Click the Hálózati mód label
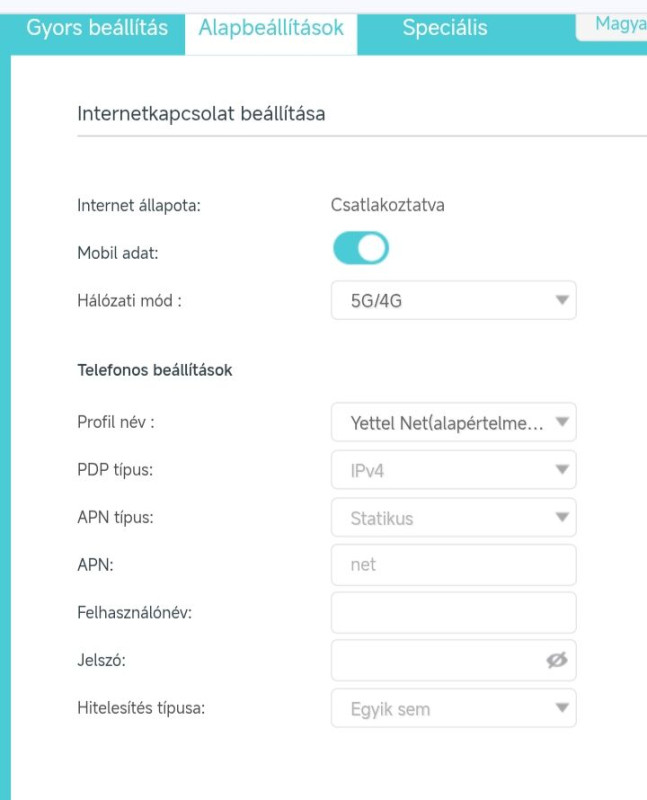Screen dimensions: 647x800 [x=129, y=300]
